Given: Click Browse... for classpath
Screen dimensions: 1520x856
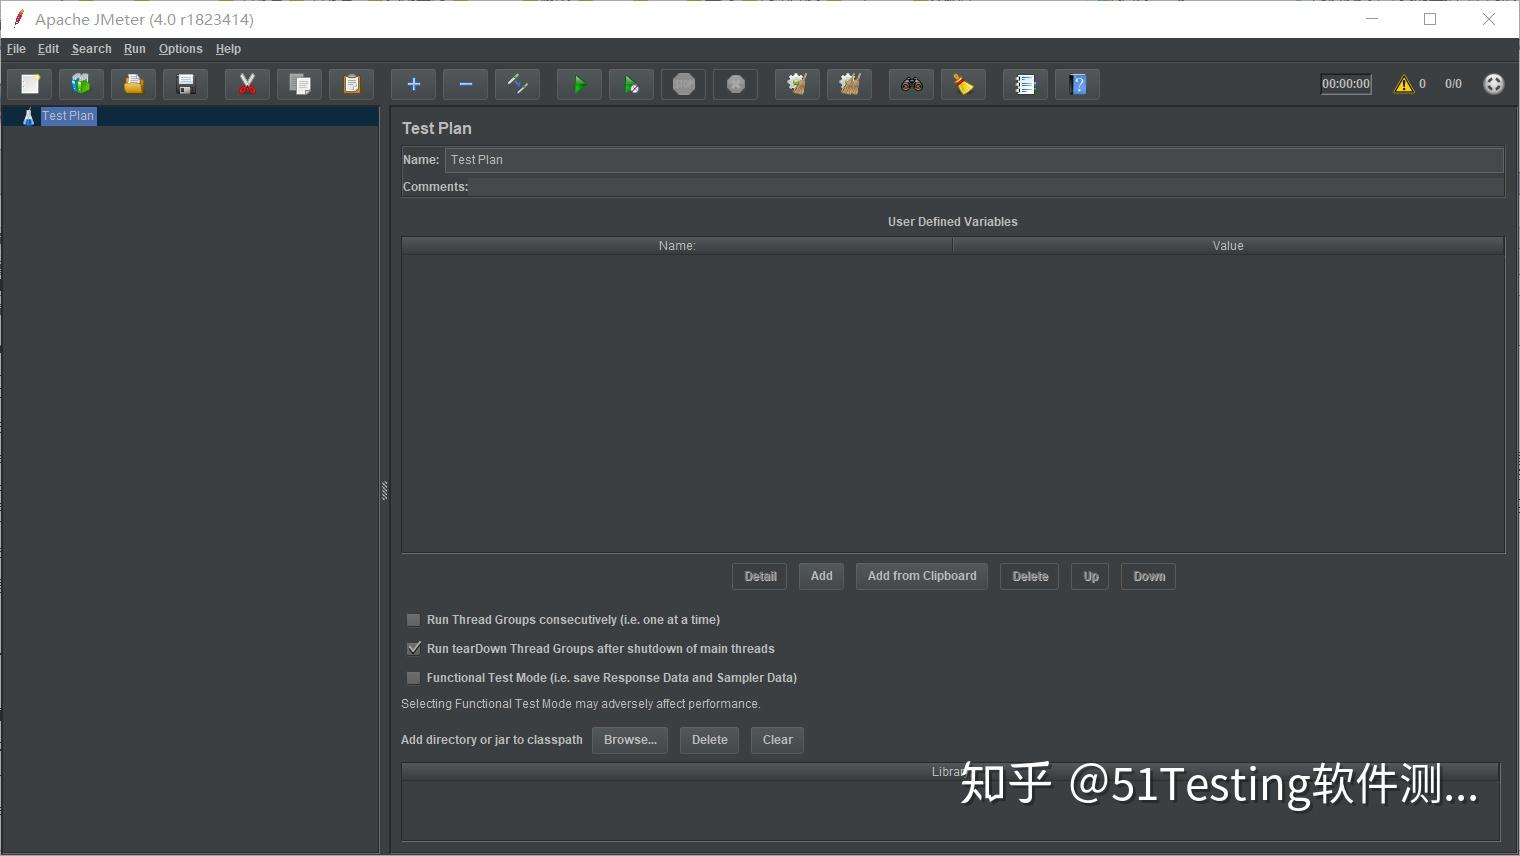Looking at the screenshot, I should [630, 740].
